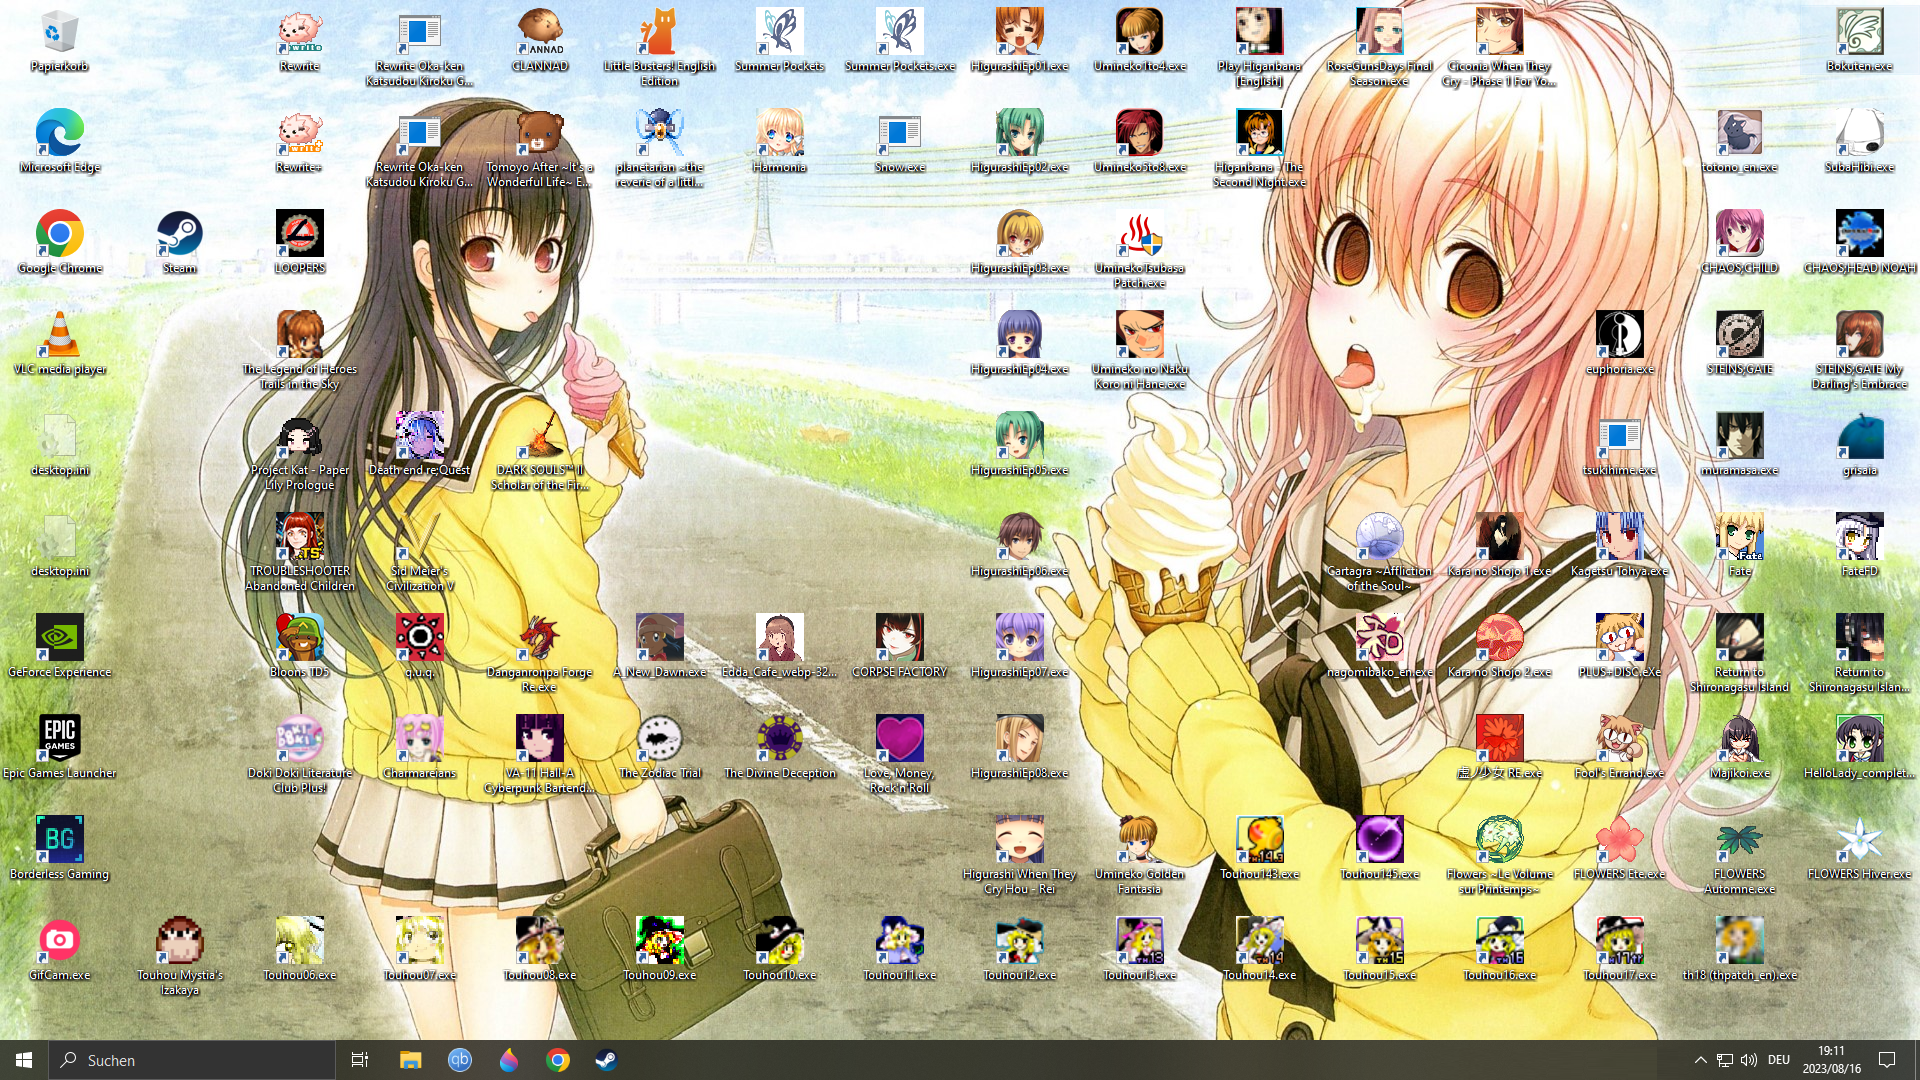Image resolution: width=1920 pixels, height=1080 pixels.
Task: Open the notification center icon
Action: 1887,1060
